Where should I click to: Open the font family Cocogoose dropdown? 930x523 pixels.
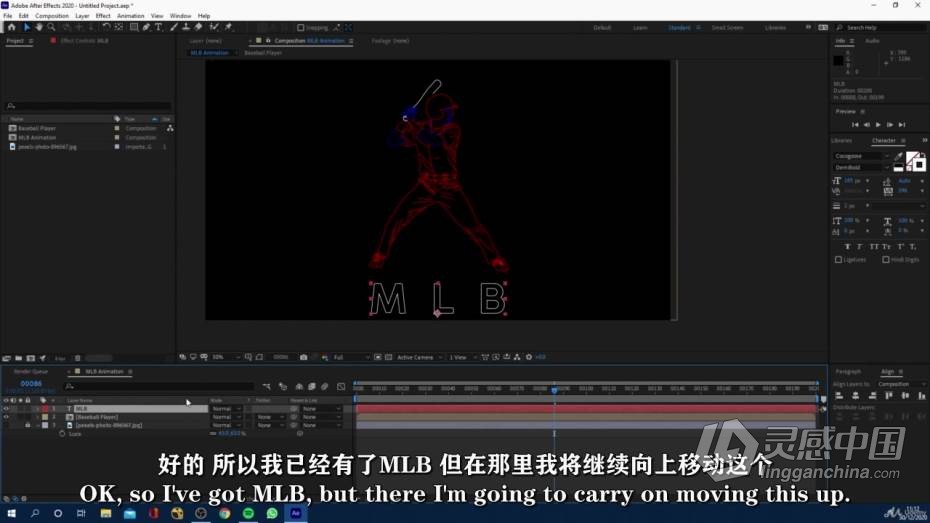[862, 156]
